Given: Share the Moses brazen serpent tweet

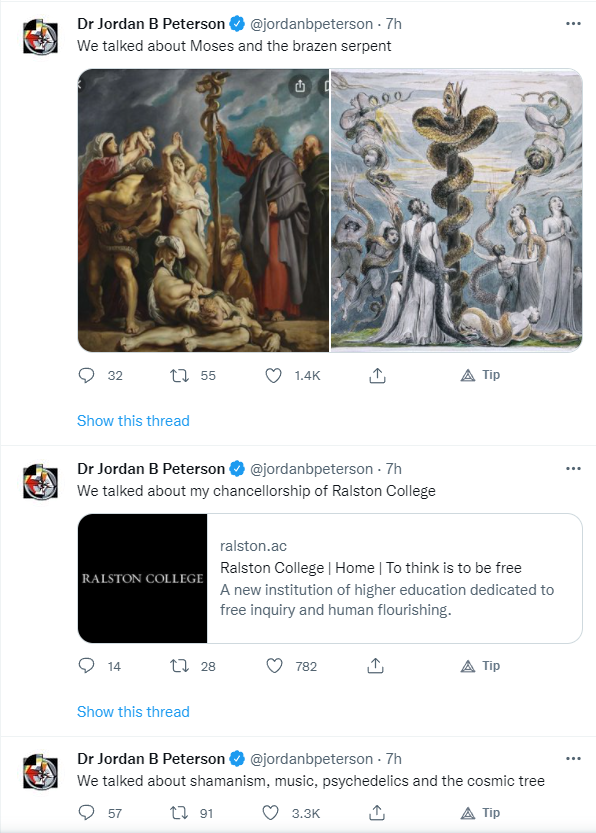Looking at the screenshot, I should 377,376.
